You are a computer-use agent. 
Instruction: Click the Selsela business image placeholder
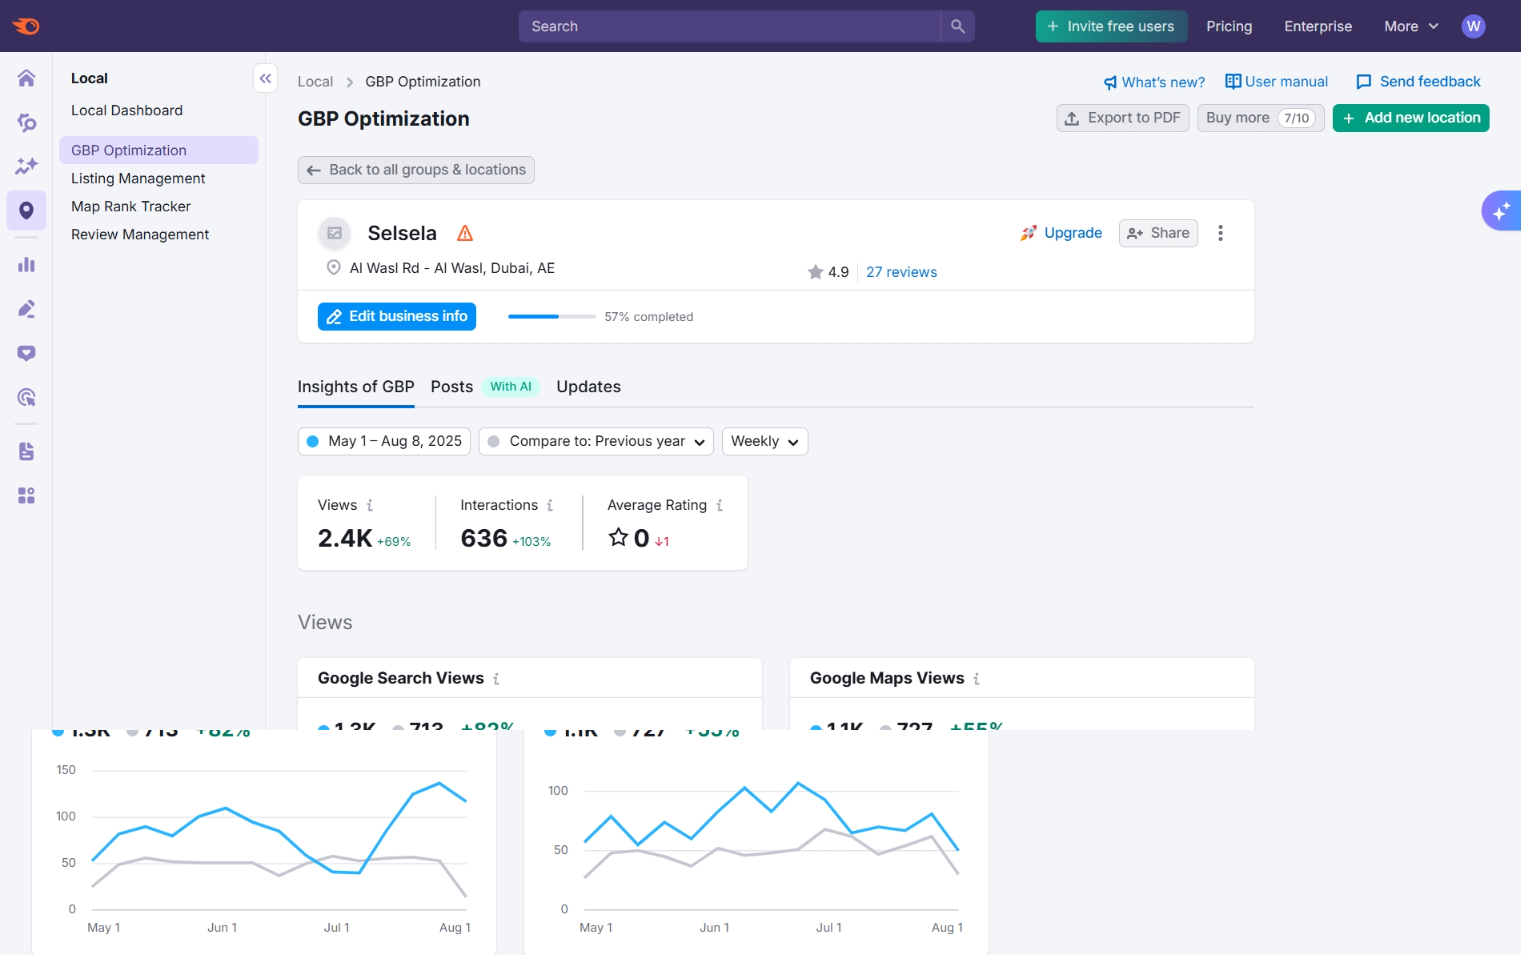click(335, 233)
